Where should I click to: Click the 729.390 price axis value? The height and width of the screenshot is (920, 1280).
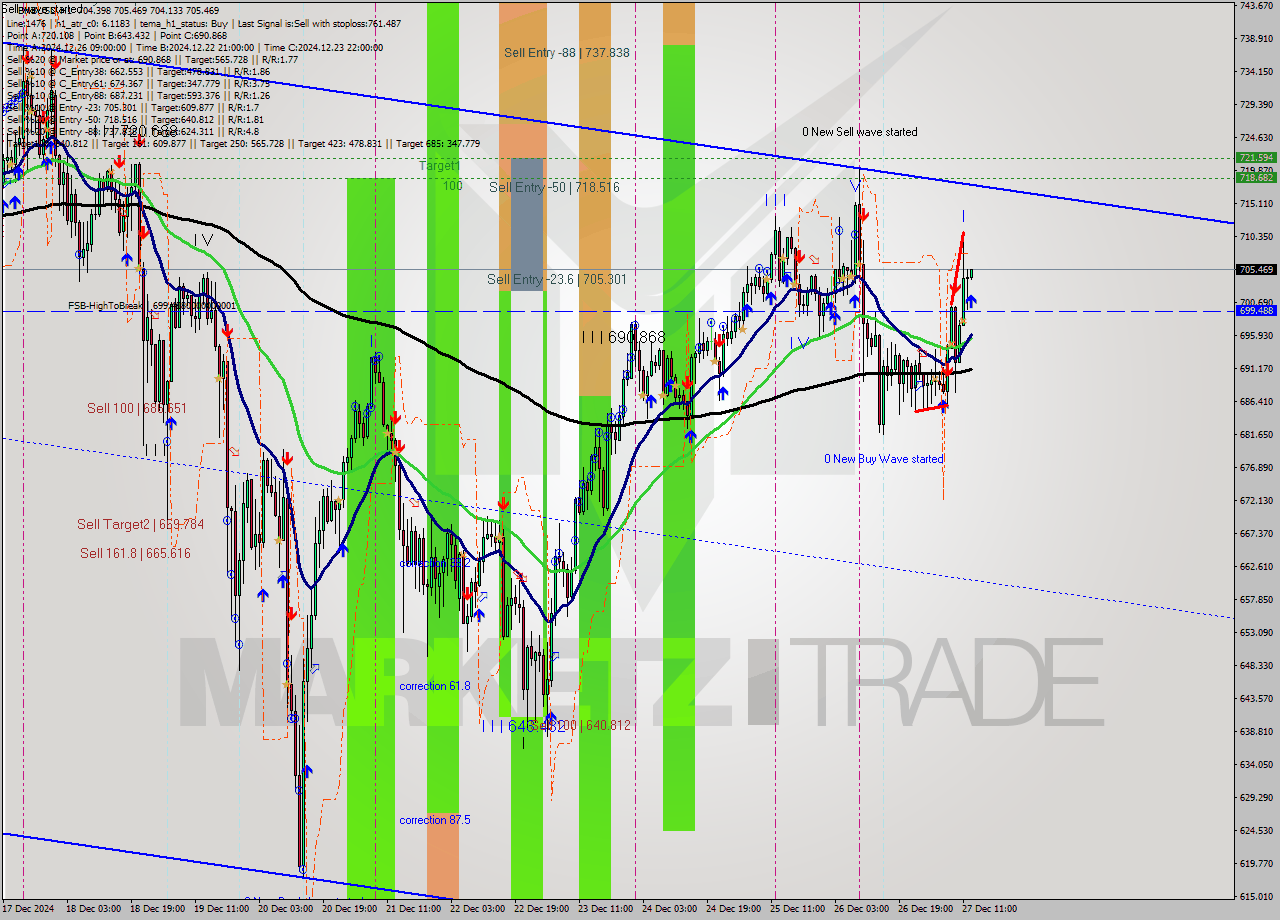click(1256, 105)
